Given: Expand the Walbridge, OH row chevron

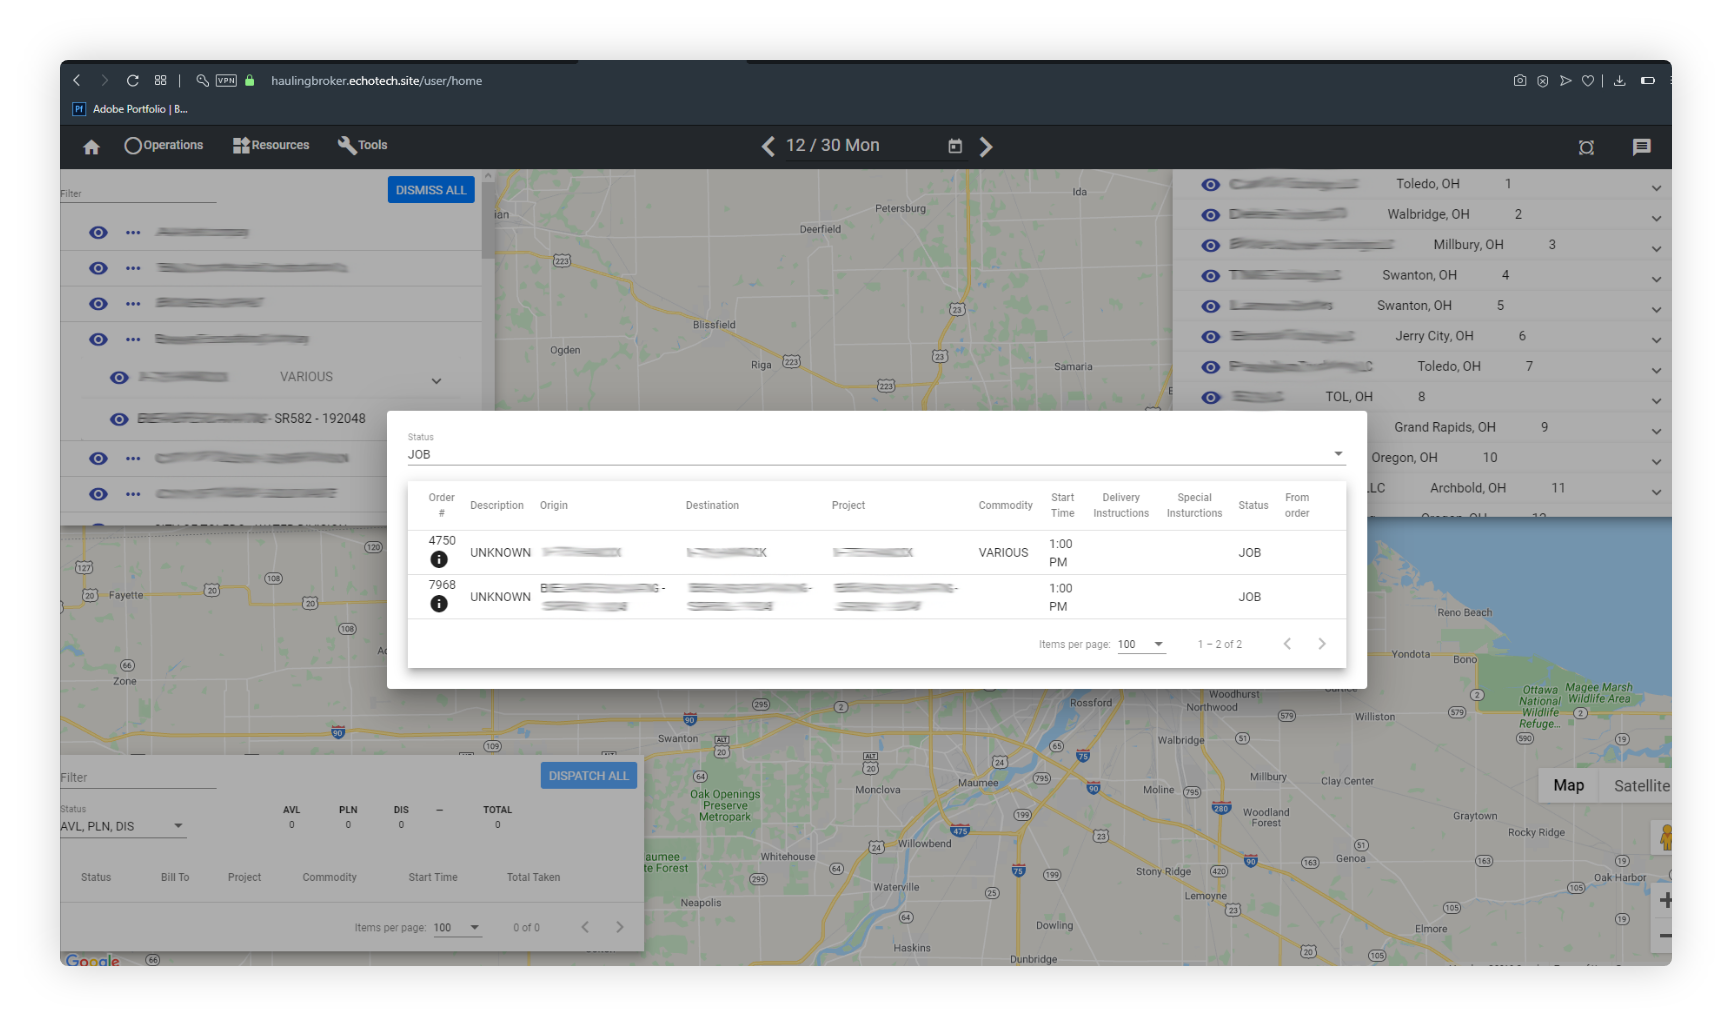Looking at the screenshot, I should (x=1656, y=218).
